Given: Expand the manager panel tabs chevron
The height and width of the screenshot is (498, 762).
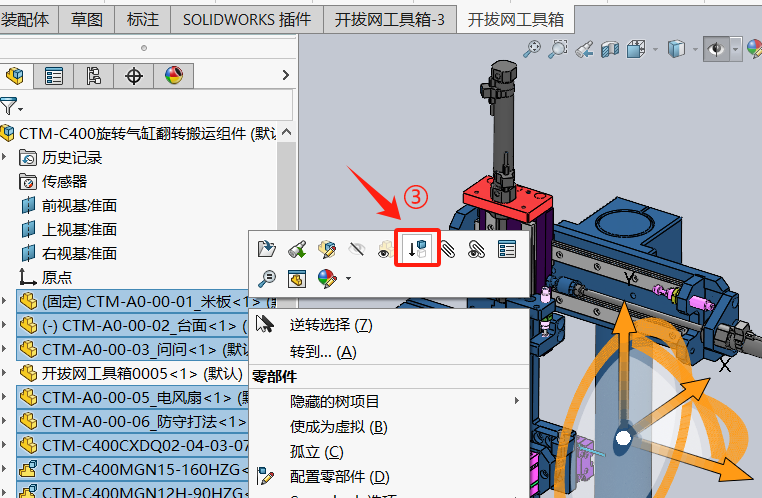Looking at the screenshot, I should pyautogui.click(x=286, y=75).
